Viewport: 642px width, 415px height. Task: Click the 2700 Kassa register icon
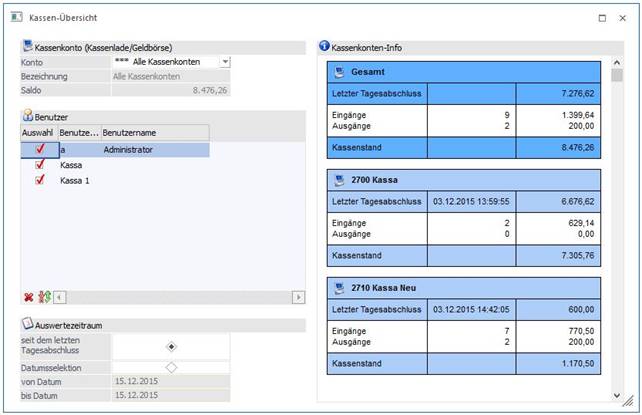[x=340, y=180]
